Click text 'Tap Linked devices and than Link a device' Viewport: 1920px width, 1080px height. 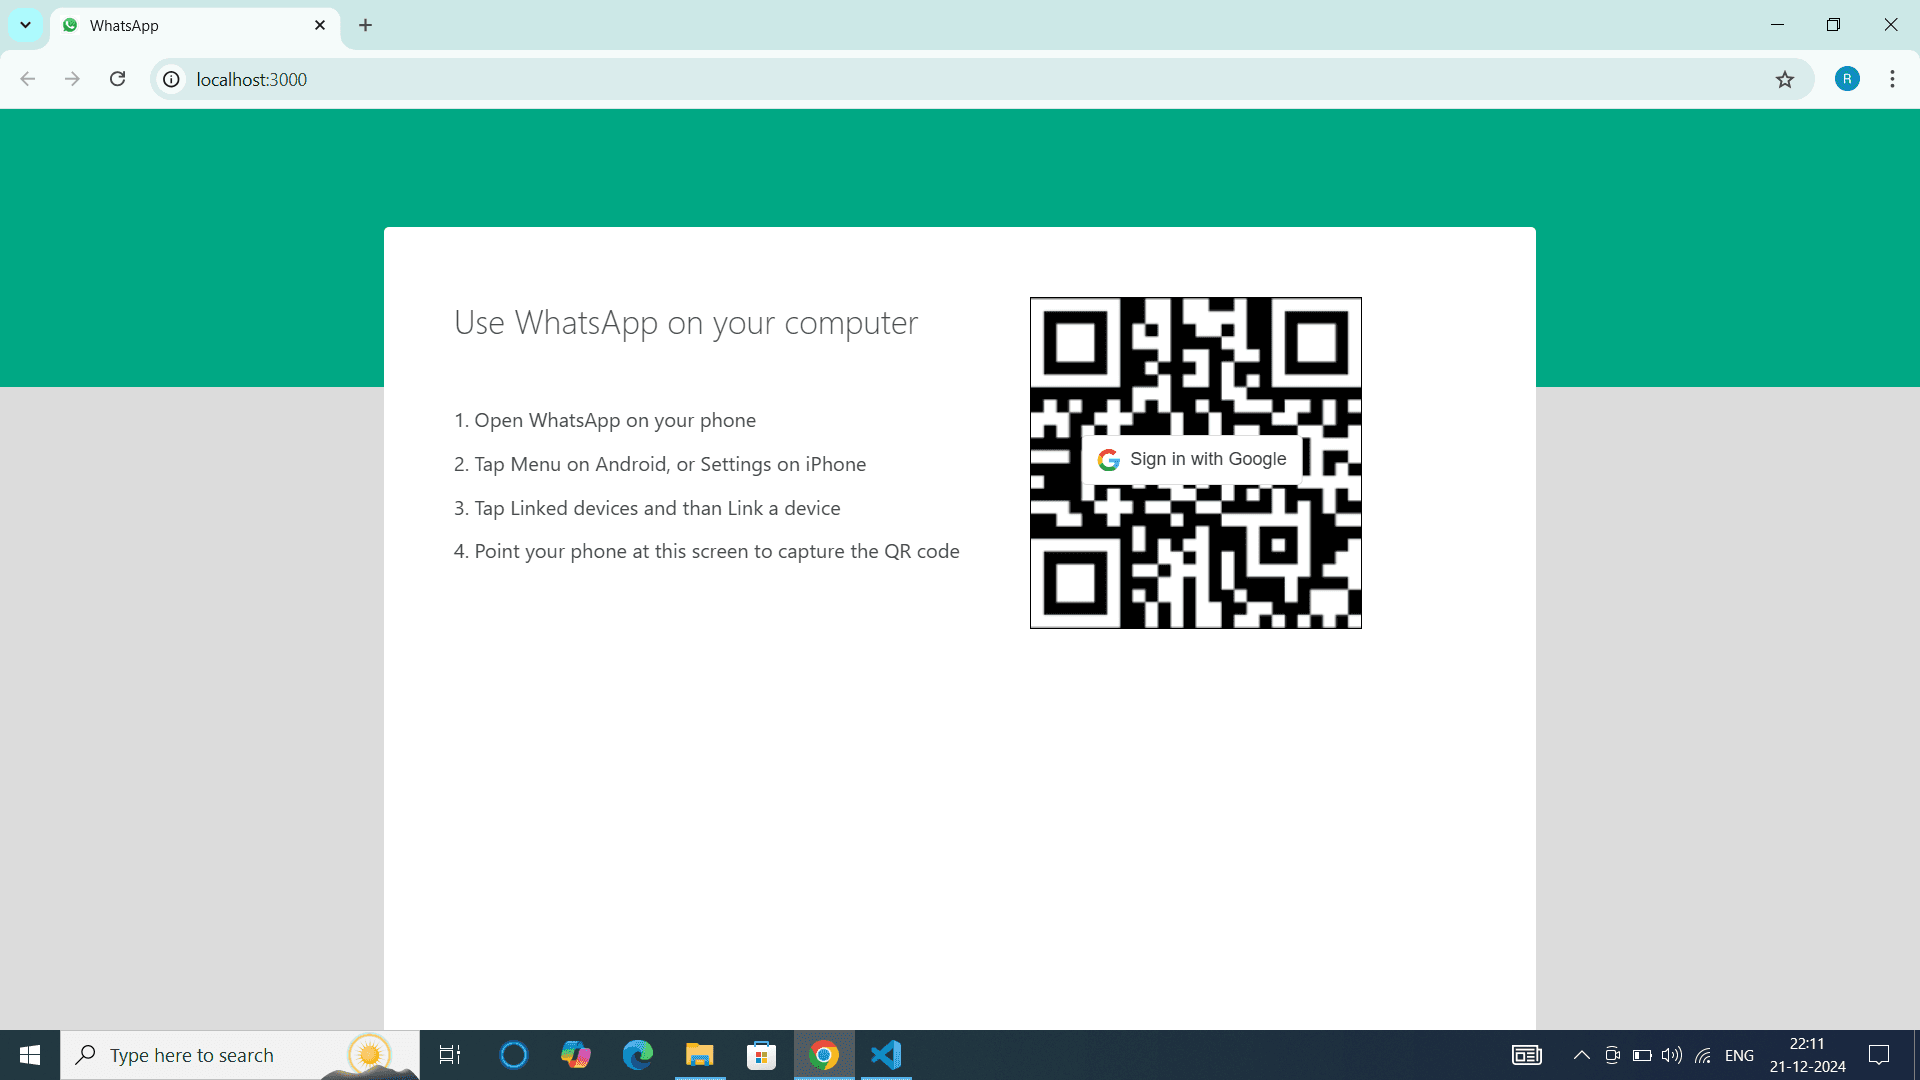click(657, 508)
